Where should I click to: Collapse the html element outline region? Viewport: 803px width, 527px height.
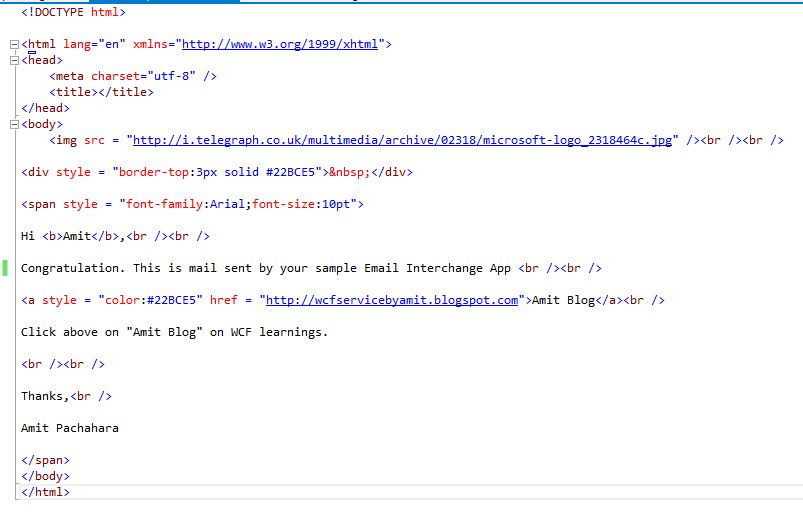coord(14,45)
